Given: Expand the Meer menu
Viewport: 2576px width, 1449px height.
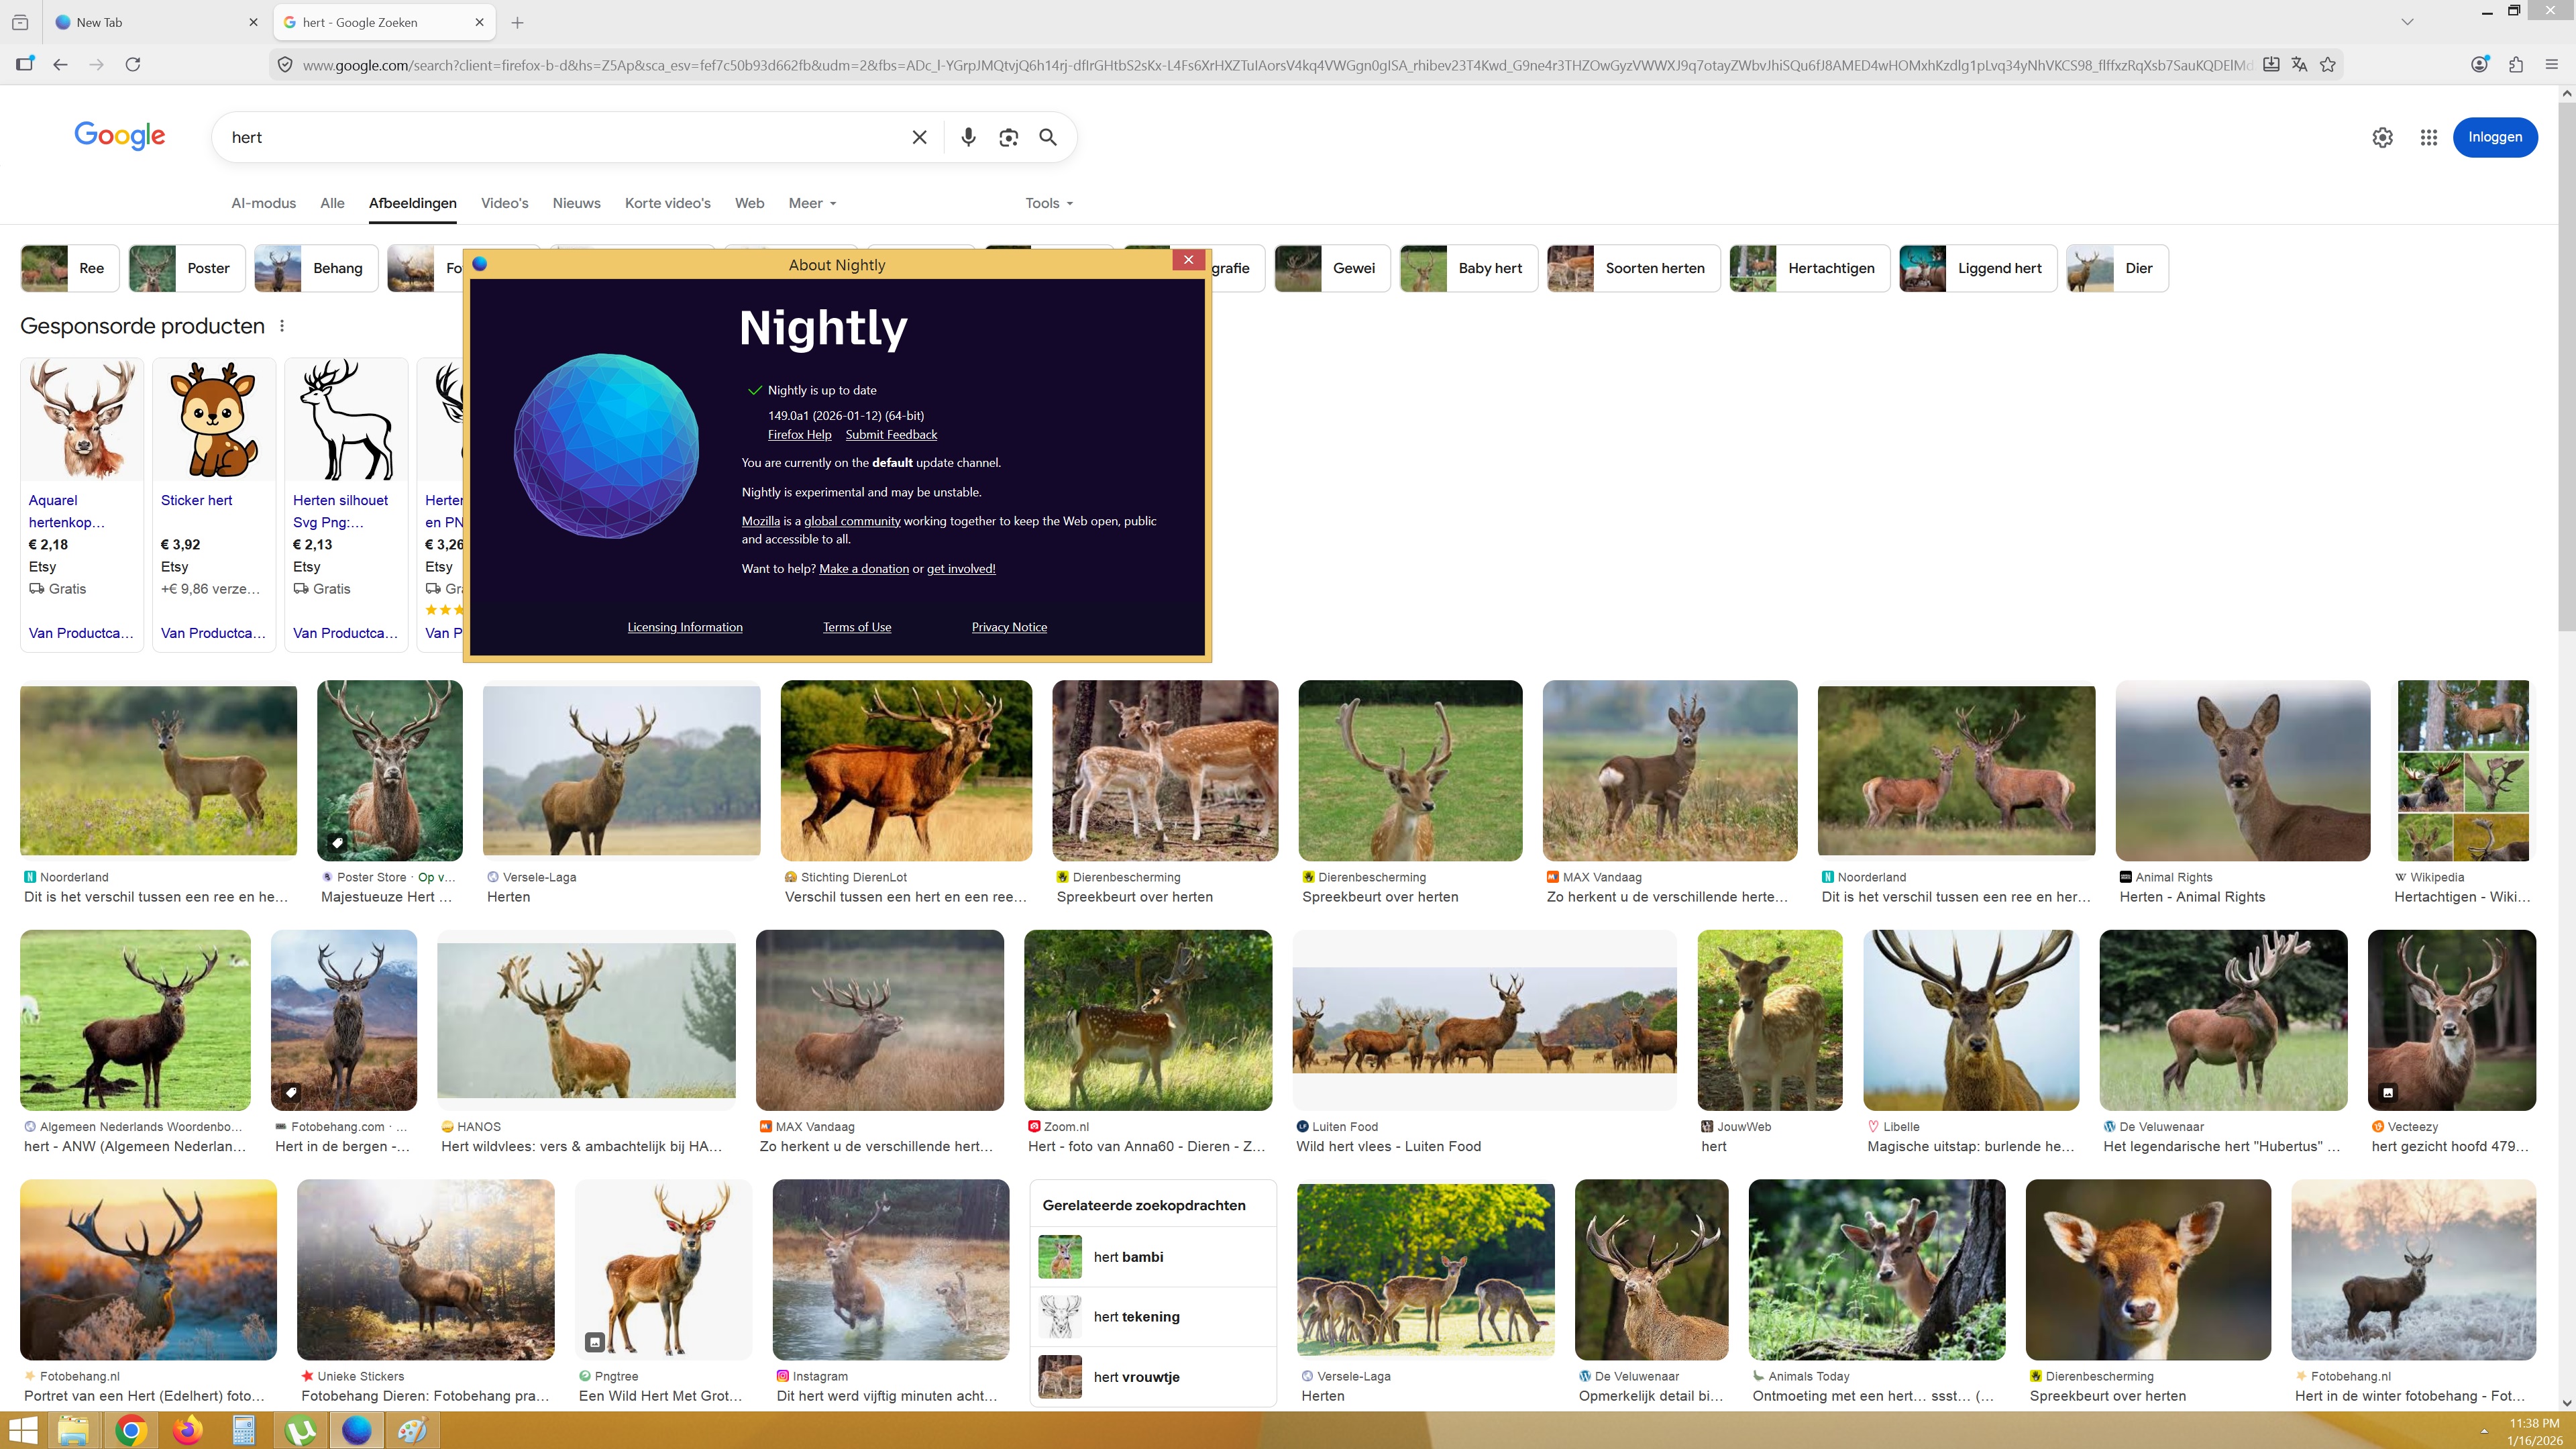Looking at the screenshot, I should click(x=811, y=203).
